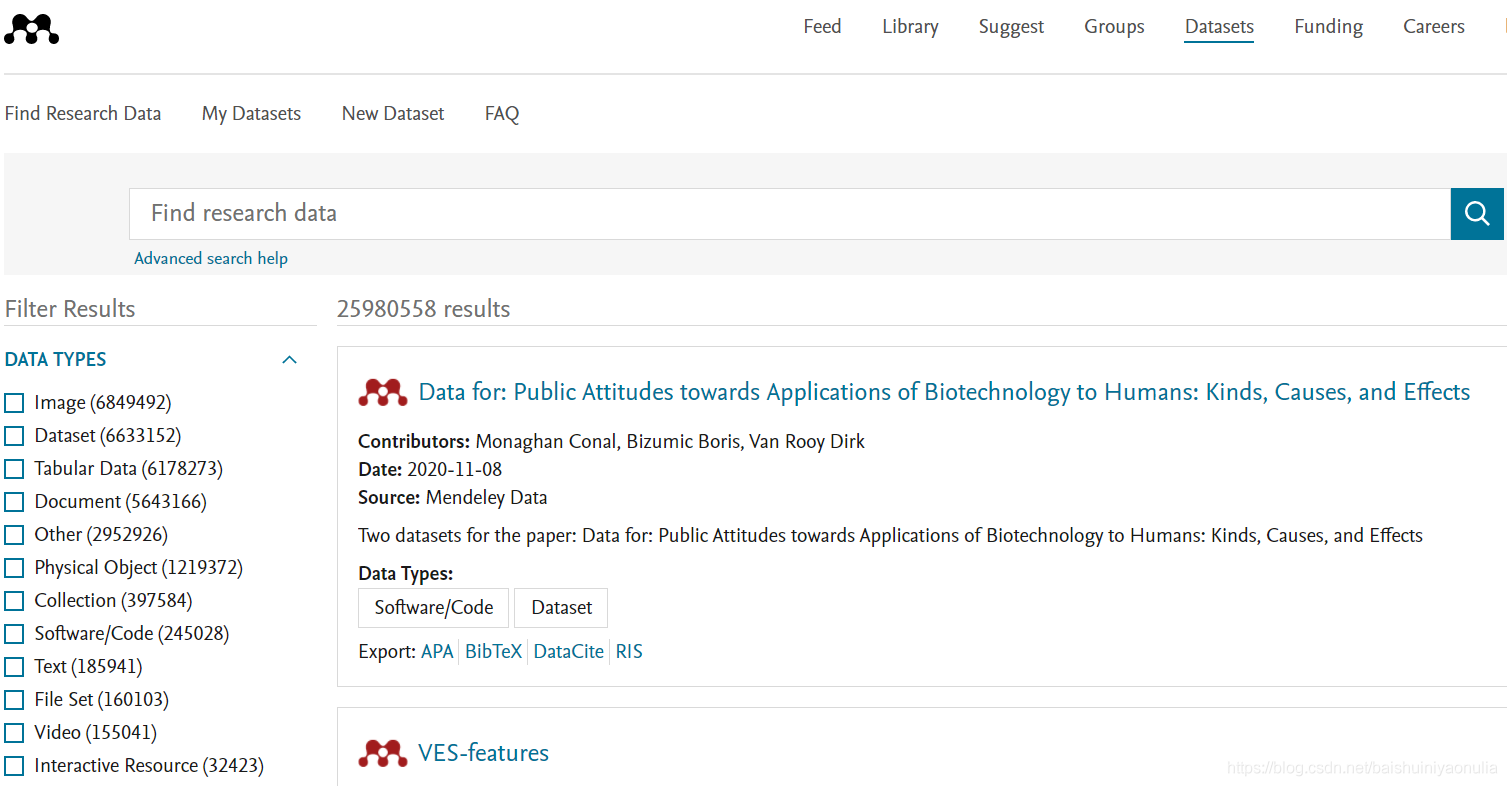Check the Image data type filter
The height and width of the screenshot is (786, 1507).
pyautogui.click(x=14, y=403)
